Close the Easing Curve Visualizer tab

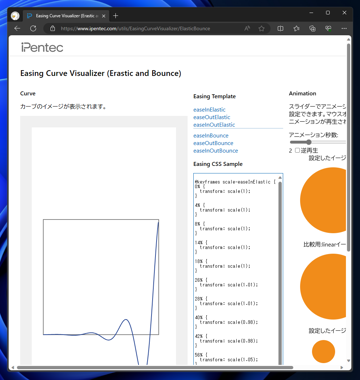(104, 16)
